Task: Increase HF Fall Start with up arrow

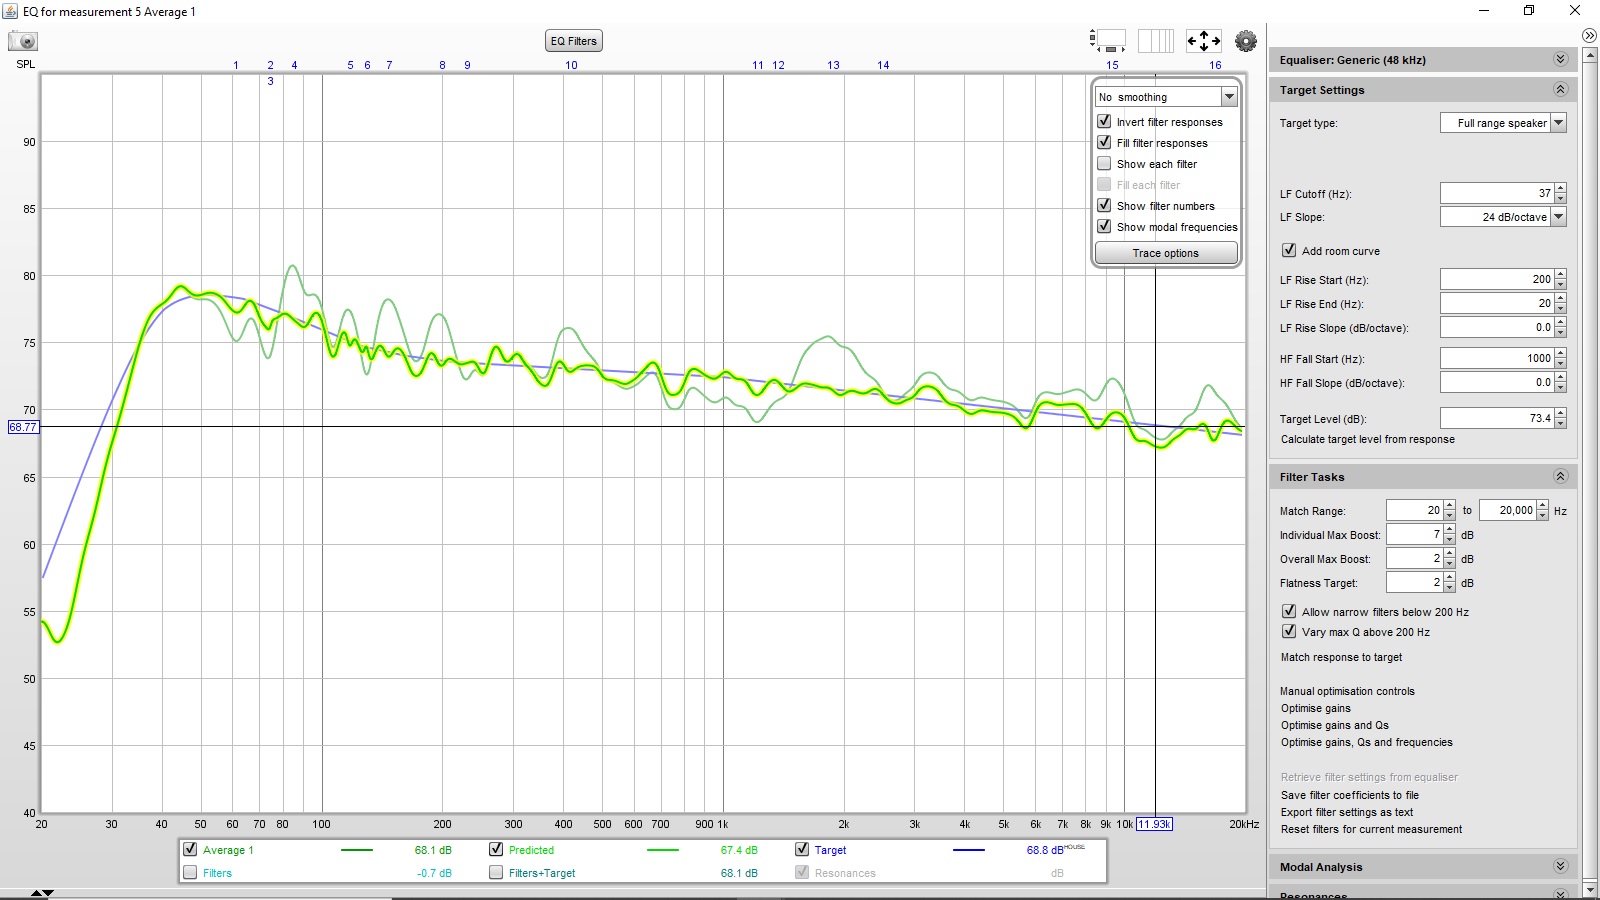Action: tap(1561, 354)
